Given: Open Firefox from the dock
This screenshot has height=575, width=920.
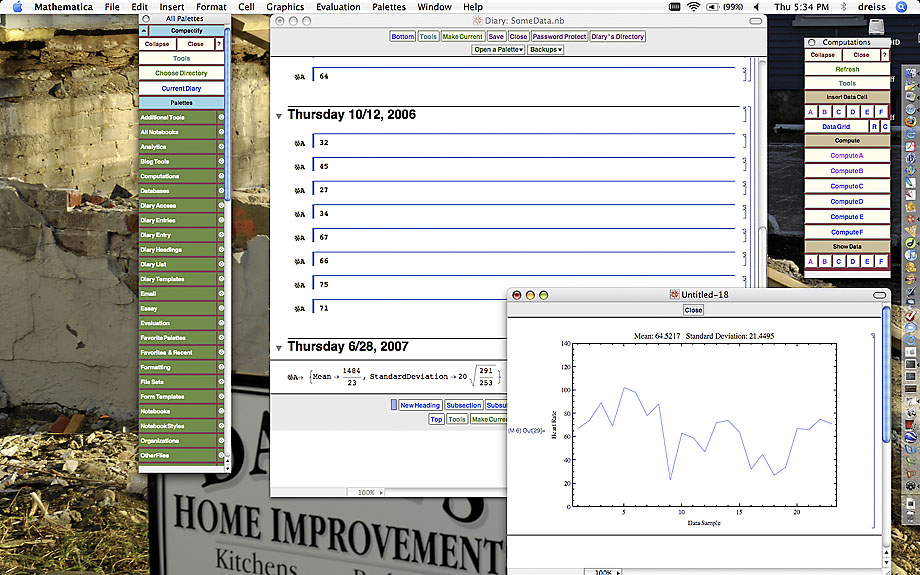Looking at the screenshot, I should (910, 123).
